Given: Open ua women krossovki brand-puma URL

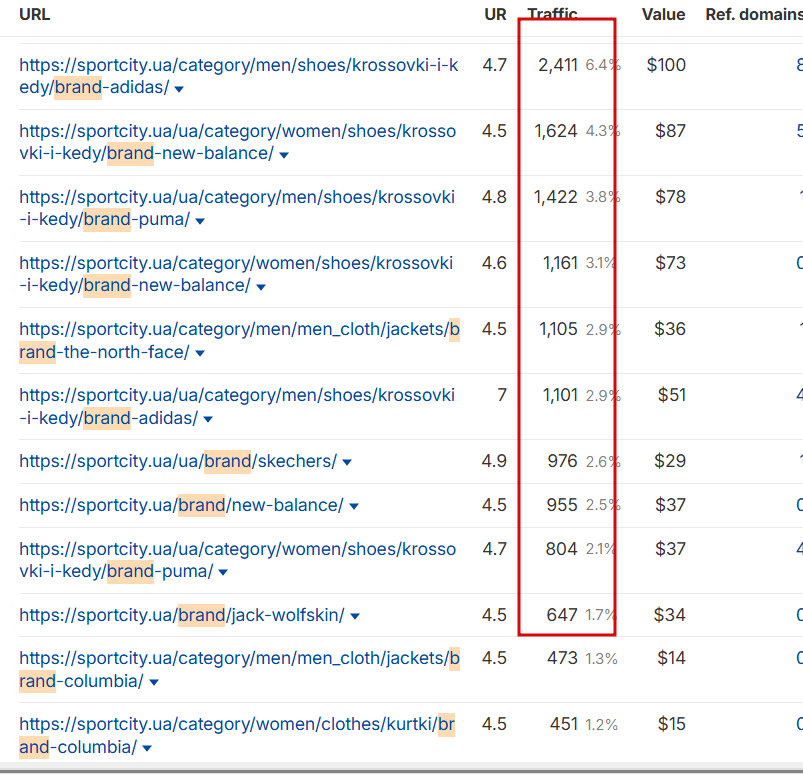Looking at the screenshot, I should pyautogui.click(x=238, y=560).
